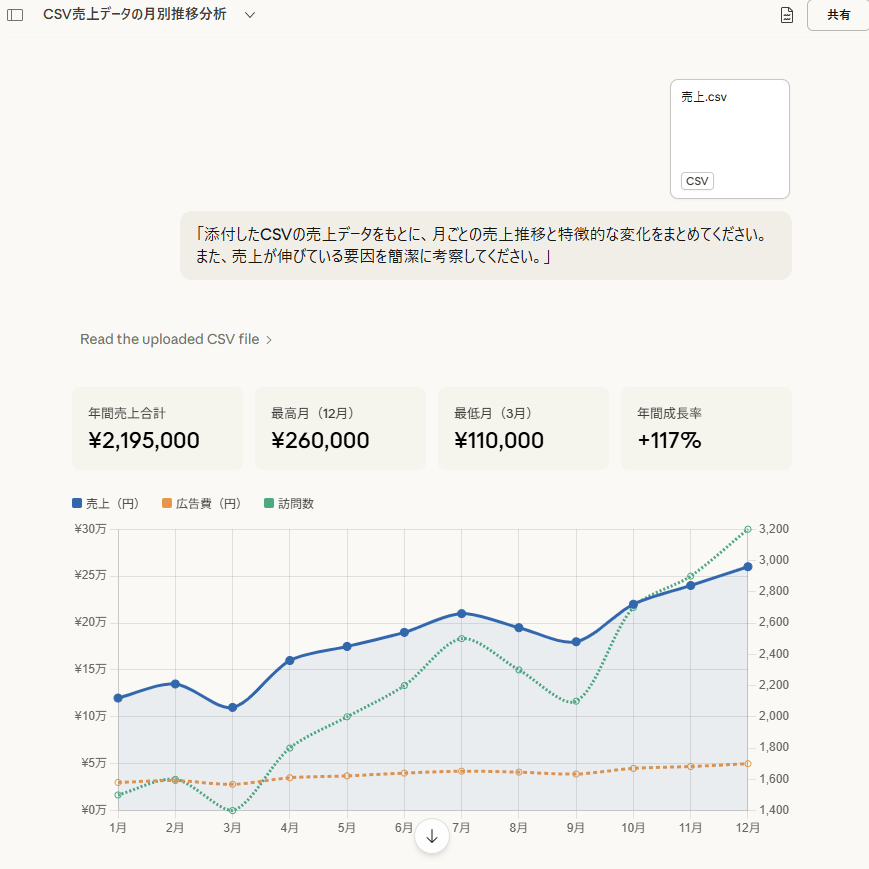
Task: Switch focus to the 売上.csv file tab card
Action: [x=729, y=139]
